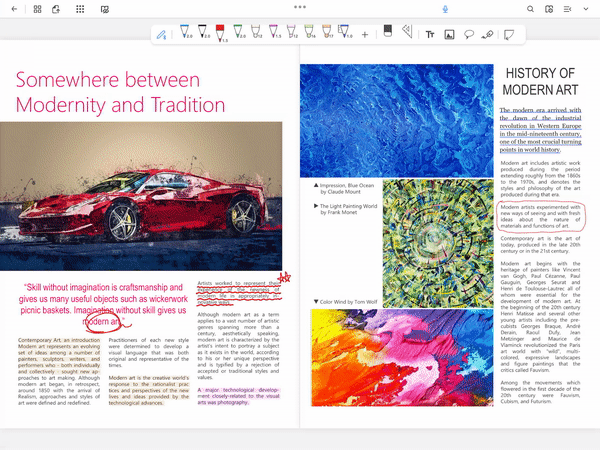Viewport: 600px width, 450px height.
Task: Toggle the stylus pen mode icon
Action: [161, 35]
